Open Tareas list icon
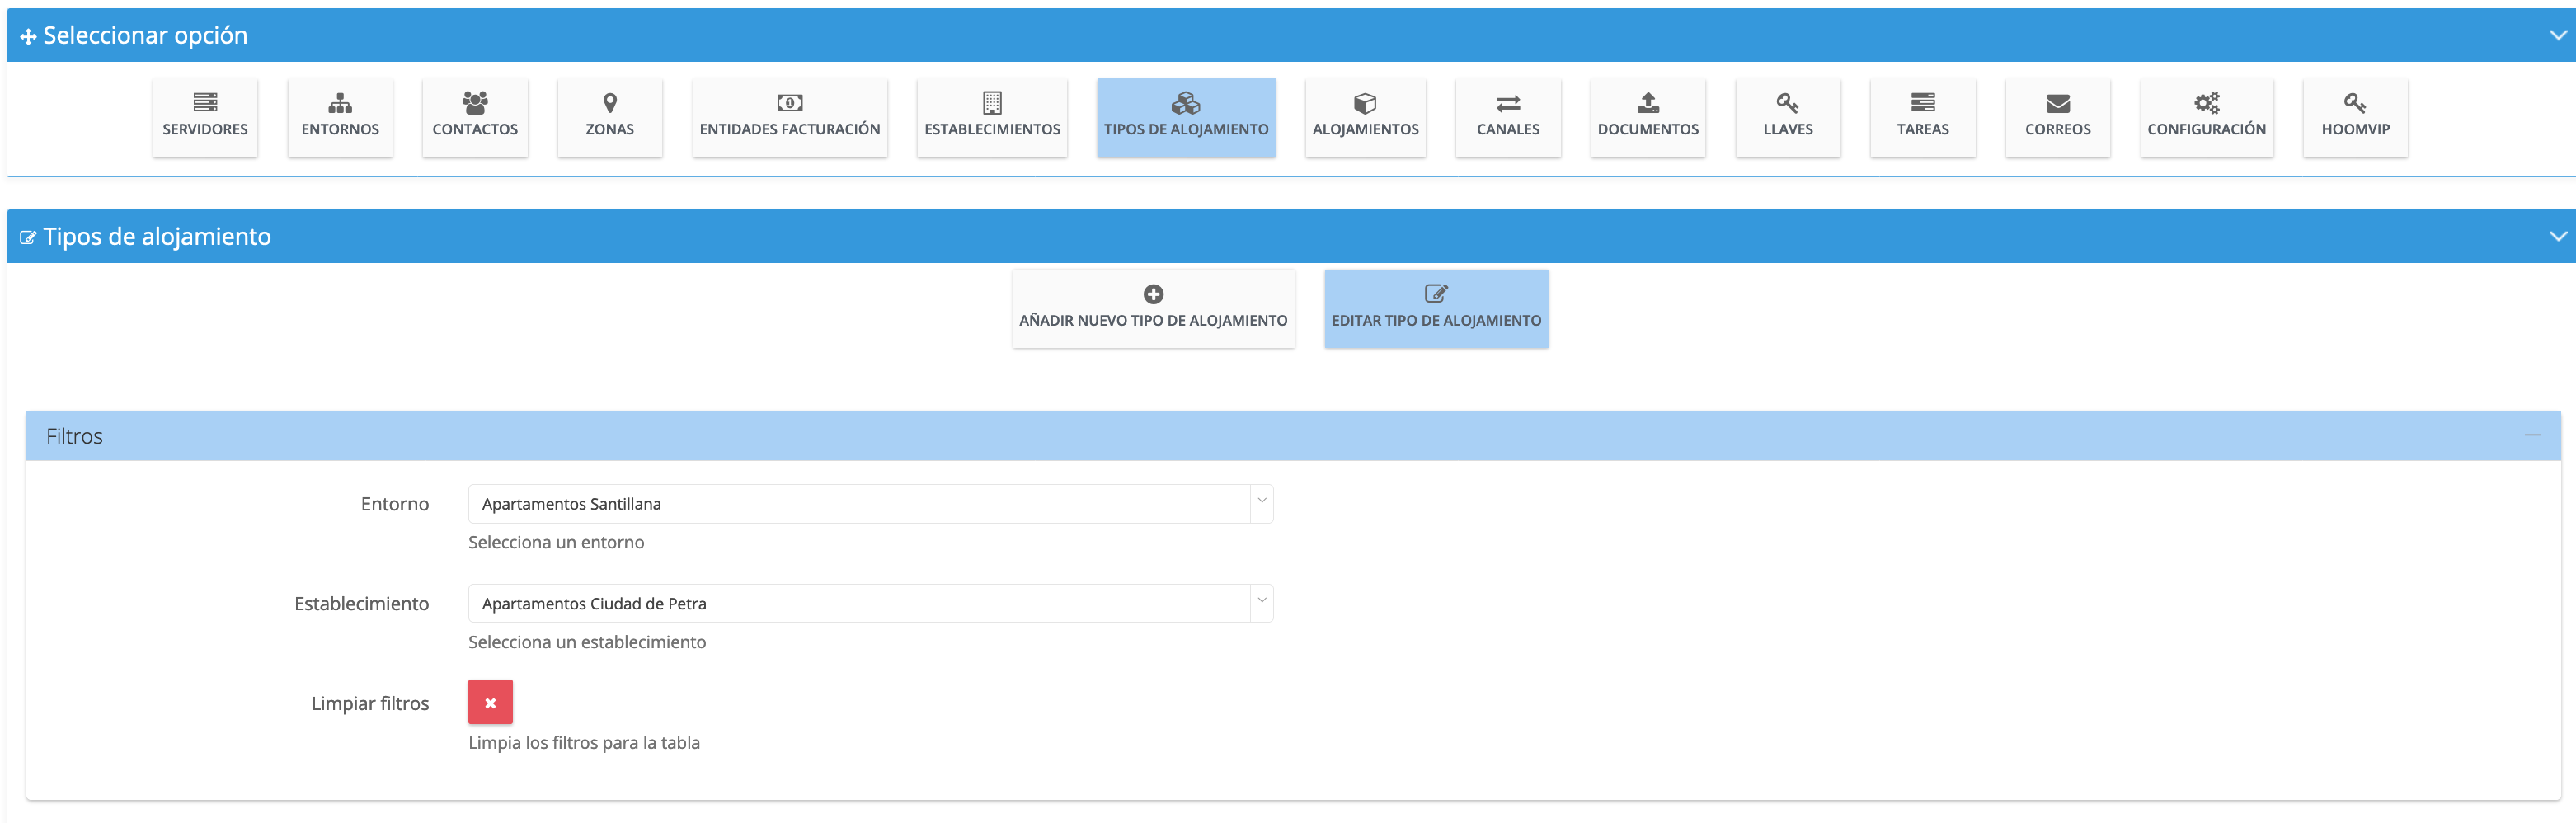Screen dimensions: 2576x823 tap(1923, 103)
